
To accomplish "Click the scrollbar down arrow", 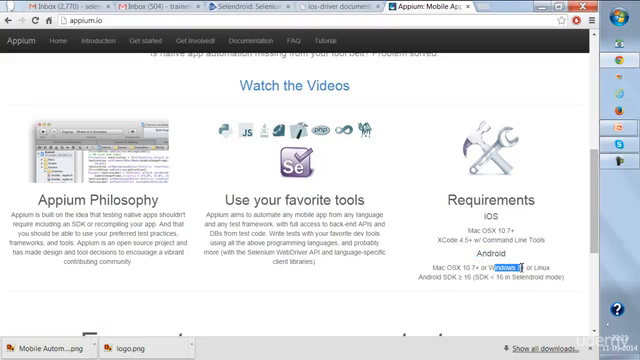I will pos(594,331).
